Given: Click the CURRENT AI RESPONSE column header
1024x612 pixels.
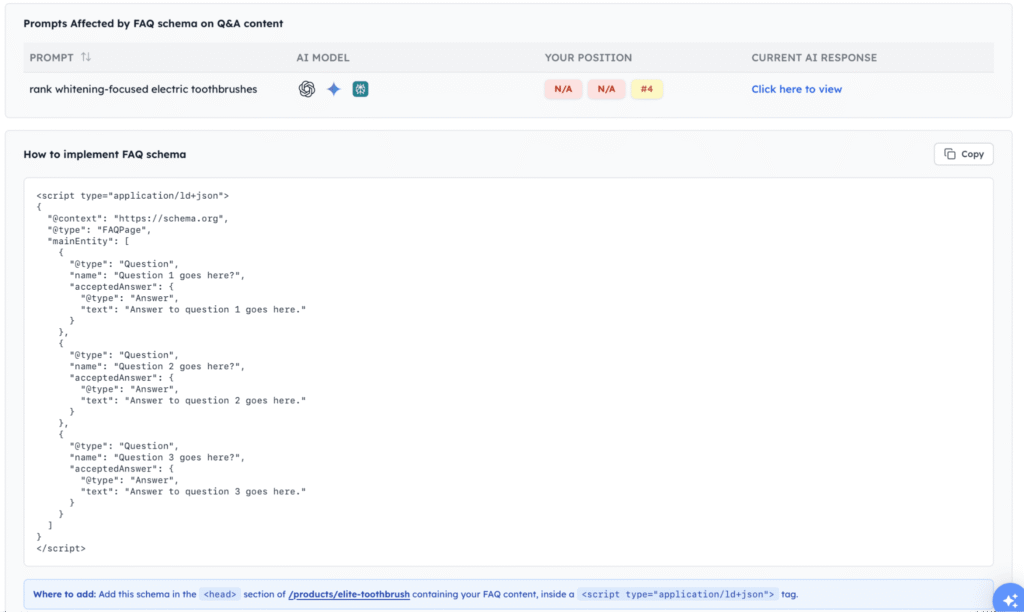Looking at the screenshot, I should click(x=814, y=57).
